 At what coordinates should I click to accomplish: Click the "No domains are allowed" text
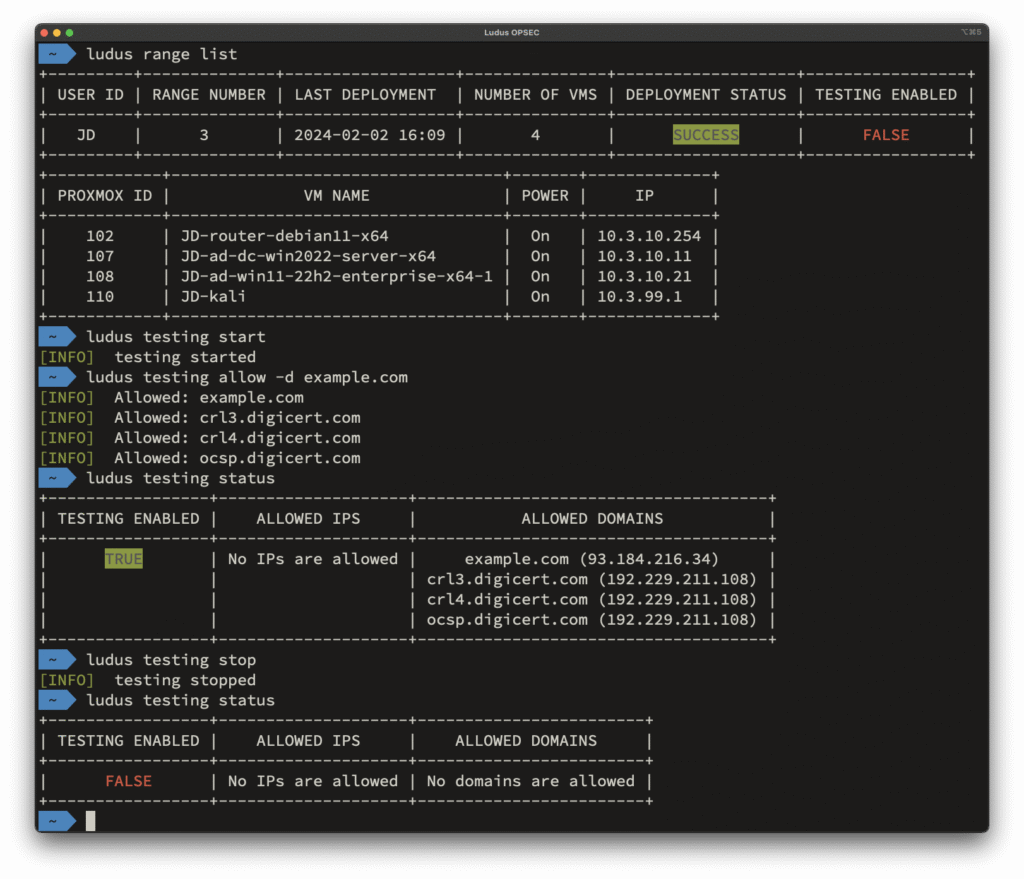[530, 781]
